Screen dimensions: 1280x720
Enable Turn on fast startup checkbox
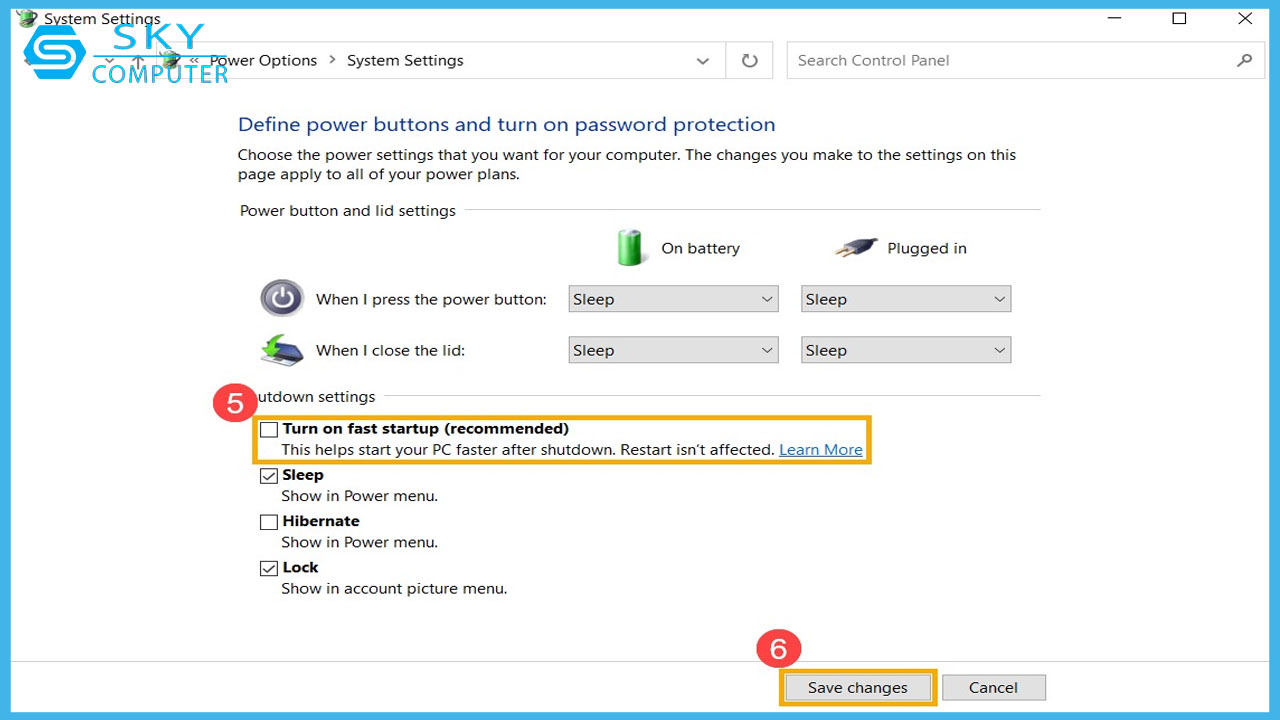click(269, 430)
